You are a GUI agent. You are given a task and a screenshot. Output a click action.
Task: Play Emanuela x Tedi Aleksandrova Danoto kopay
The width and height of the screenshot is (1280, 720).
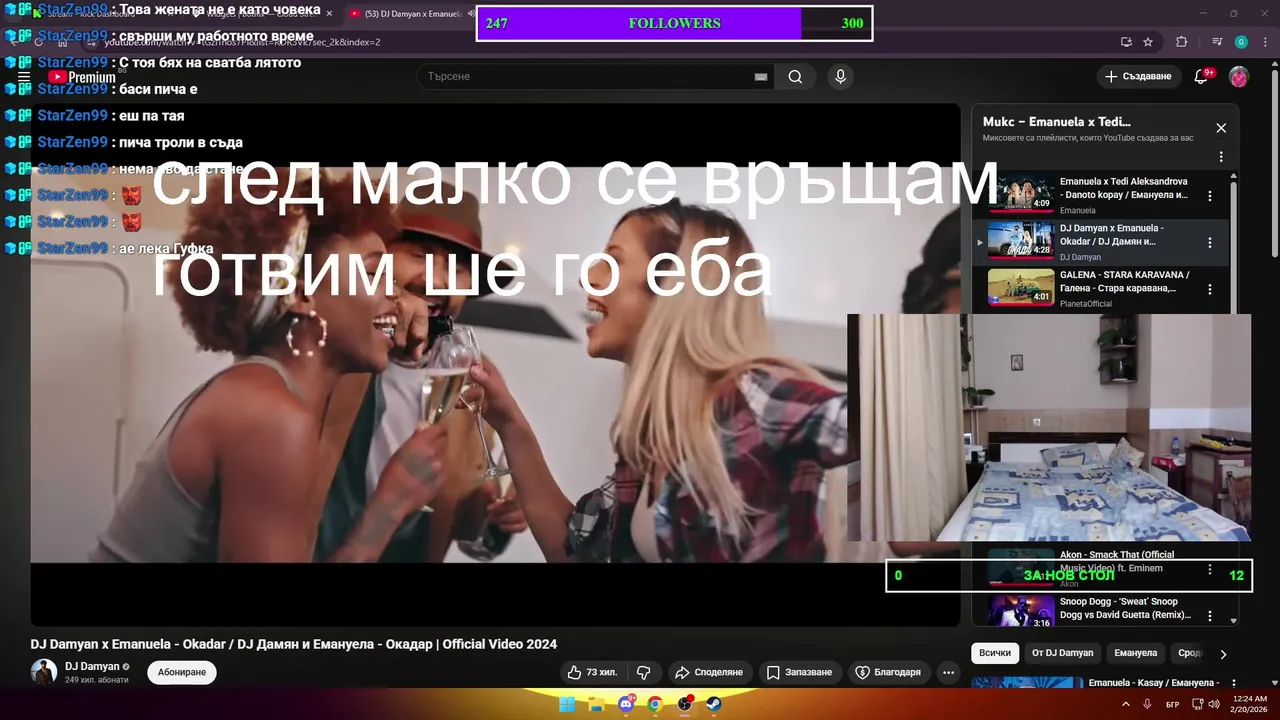click(x=1100, y=196)
